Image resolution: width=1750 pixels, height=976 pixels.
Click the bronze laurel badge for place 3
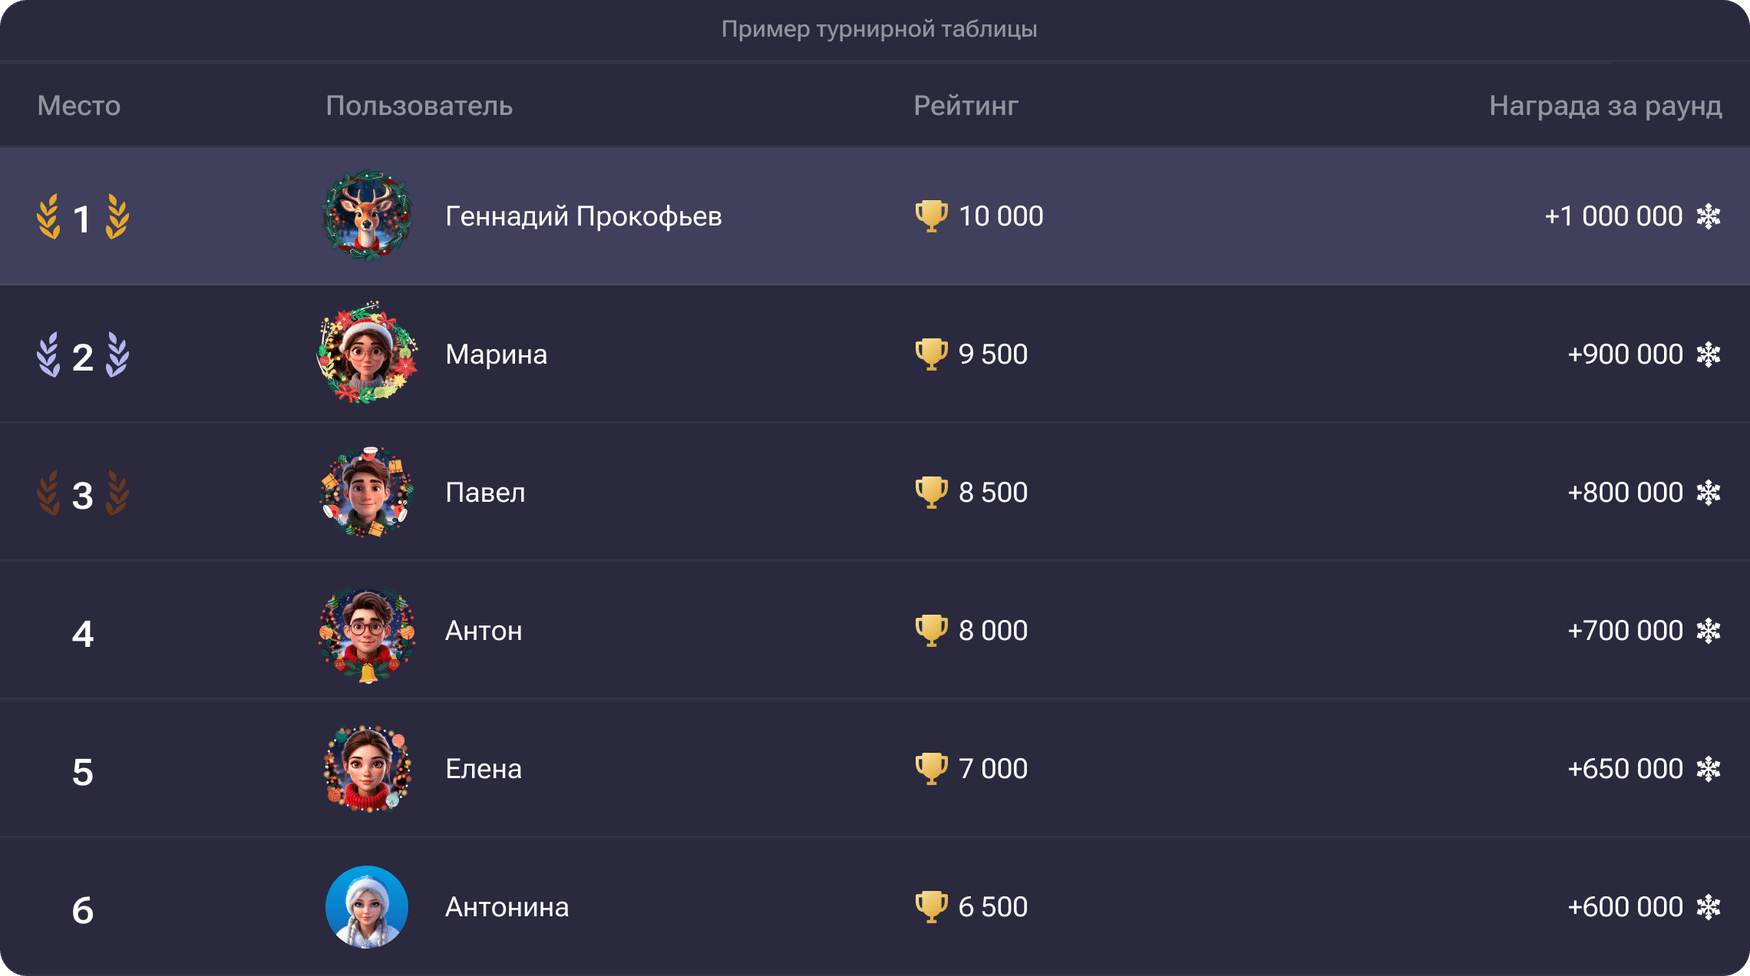pyautogui.click(x=83, y=494)
